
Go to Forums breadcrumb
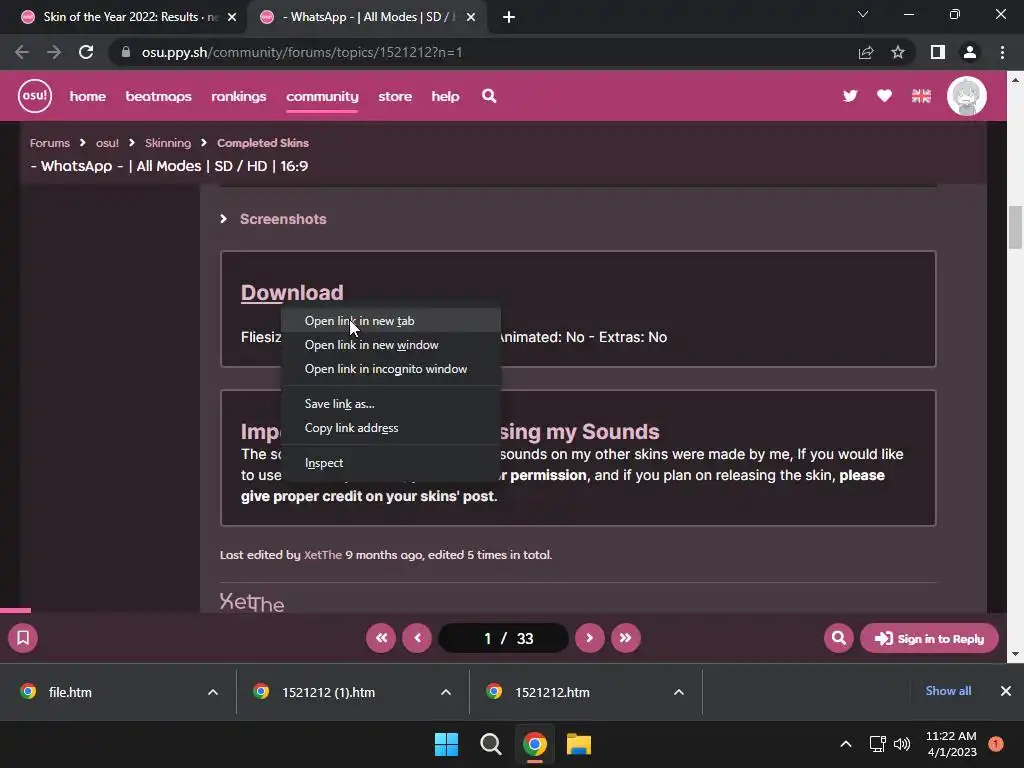pyautogui.click(x=50, y=142)
